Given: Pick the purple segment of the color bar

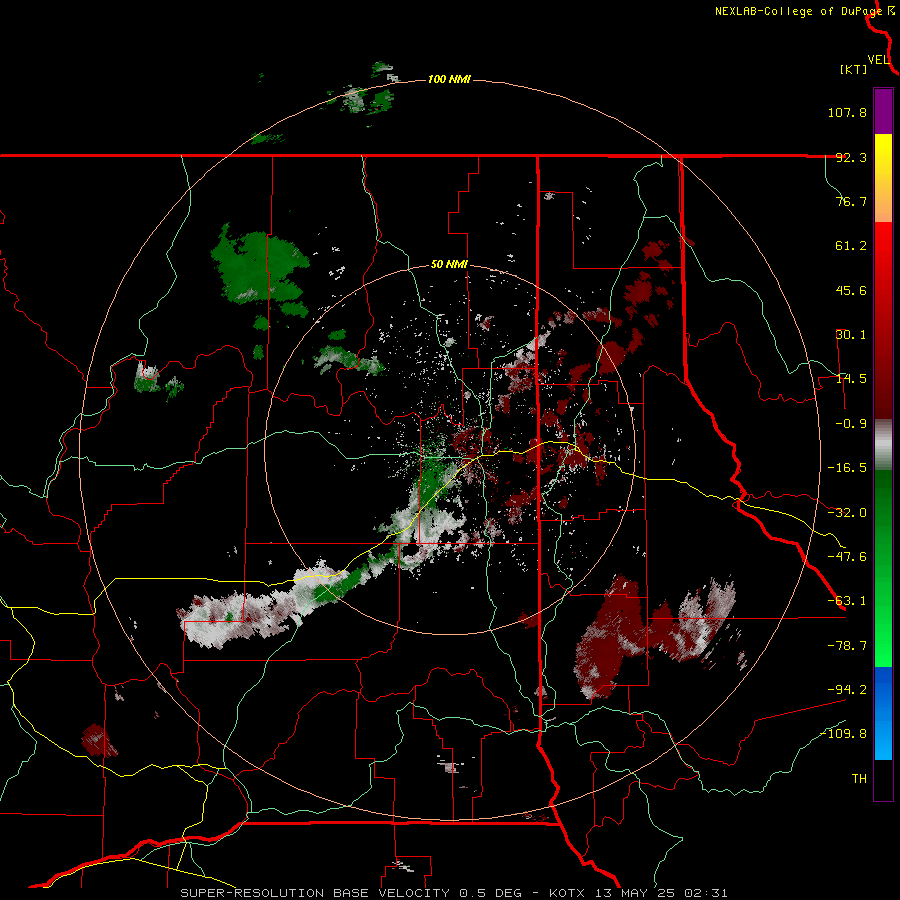Looking at the screenshot, I should pyautogui.click(x=883, y=111).
